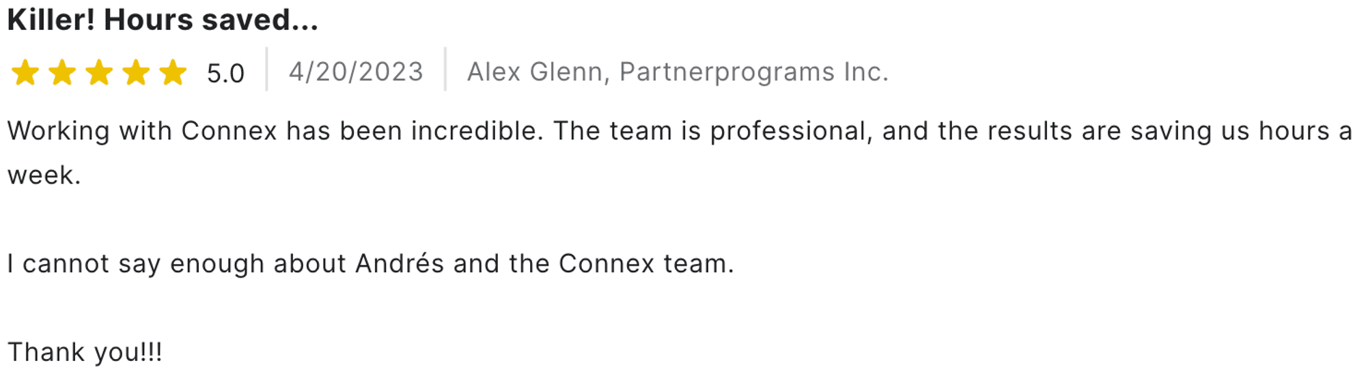Click the review title 'Killer! Hours saved...'
The image size is (1366, 376).
click(x=162, y=20)
